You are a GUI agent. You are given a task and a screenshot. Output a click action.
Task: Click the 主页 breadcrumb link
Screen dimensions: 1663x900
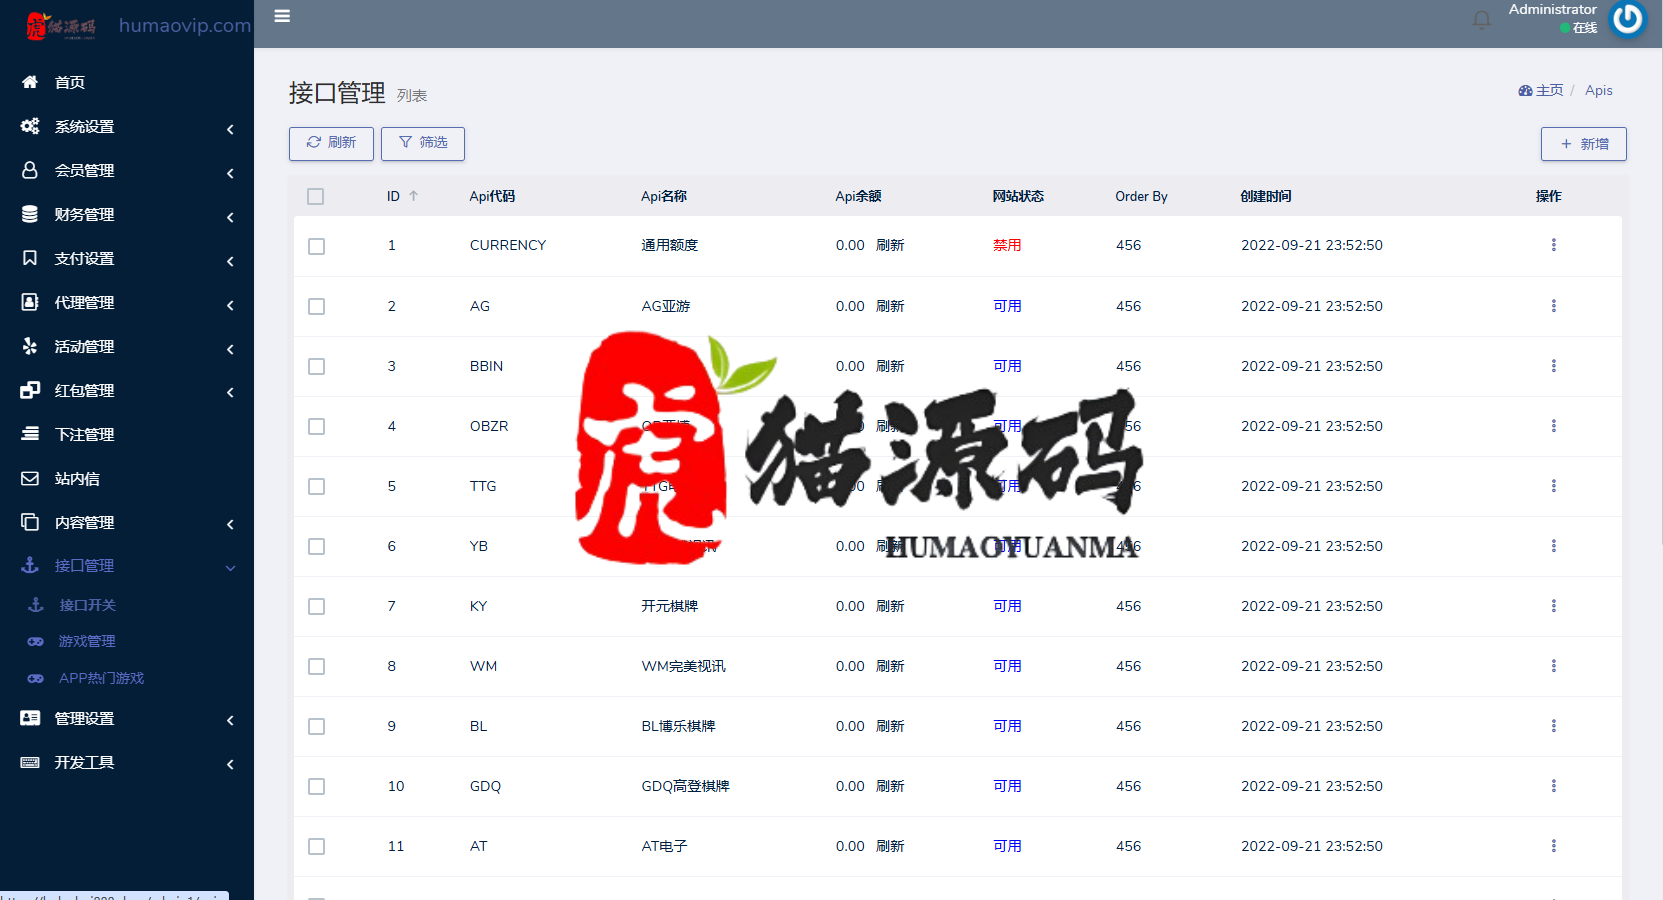tap(1541, 90)
